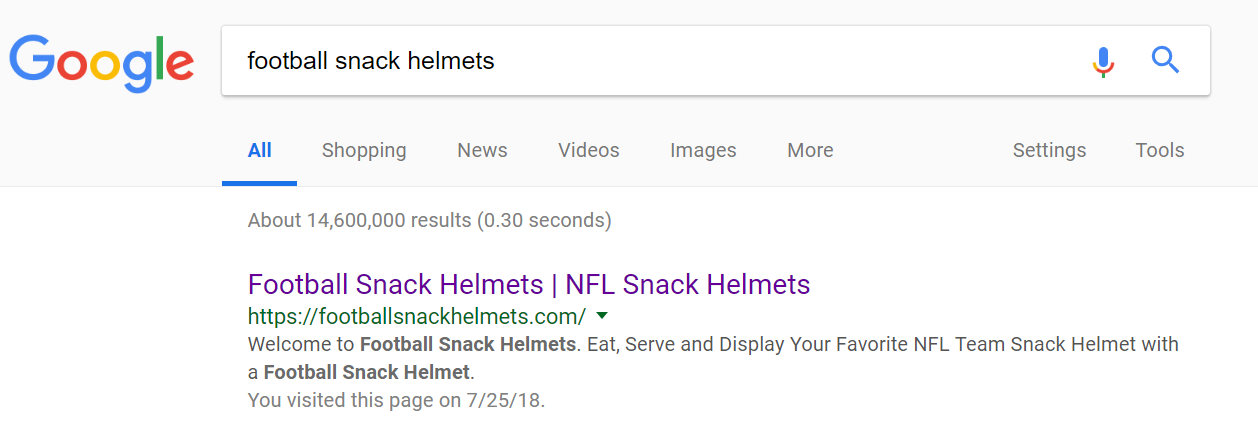Switch to the Shopping tab

coord(364,151)
